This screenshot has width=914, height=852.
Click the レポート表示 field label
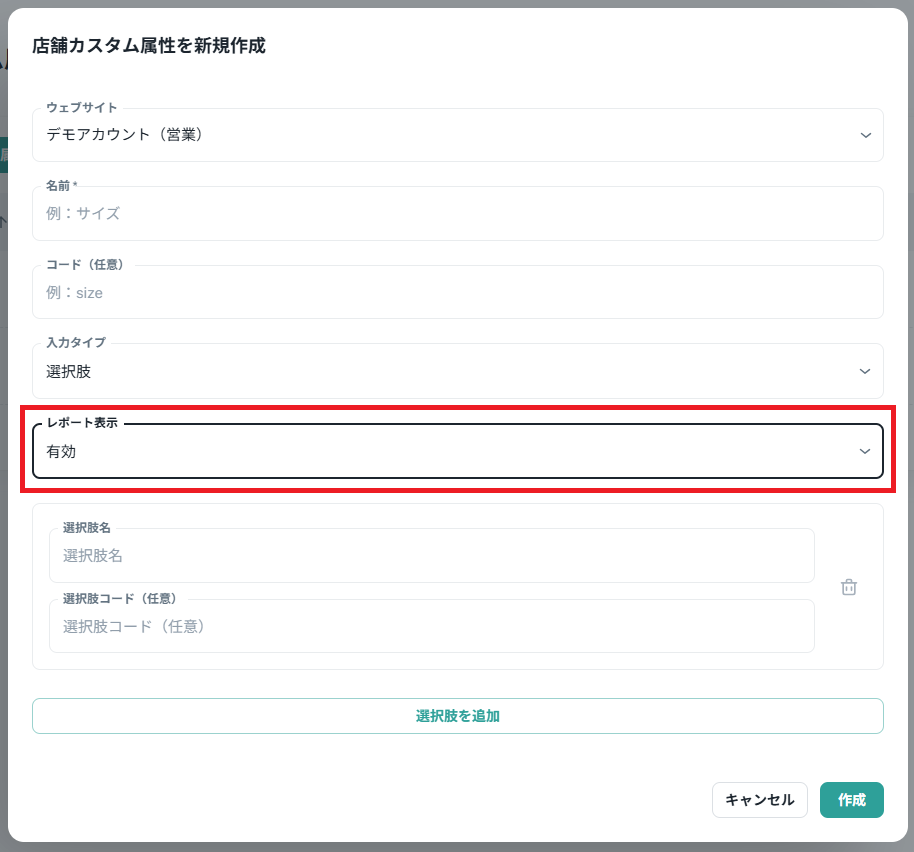(x=82, y=423)
